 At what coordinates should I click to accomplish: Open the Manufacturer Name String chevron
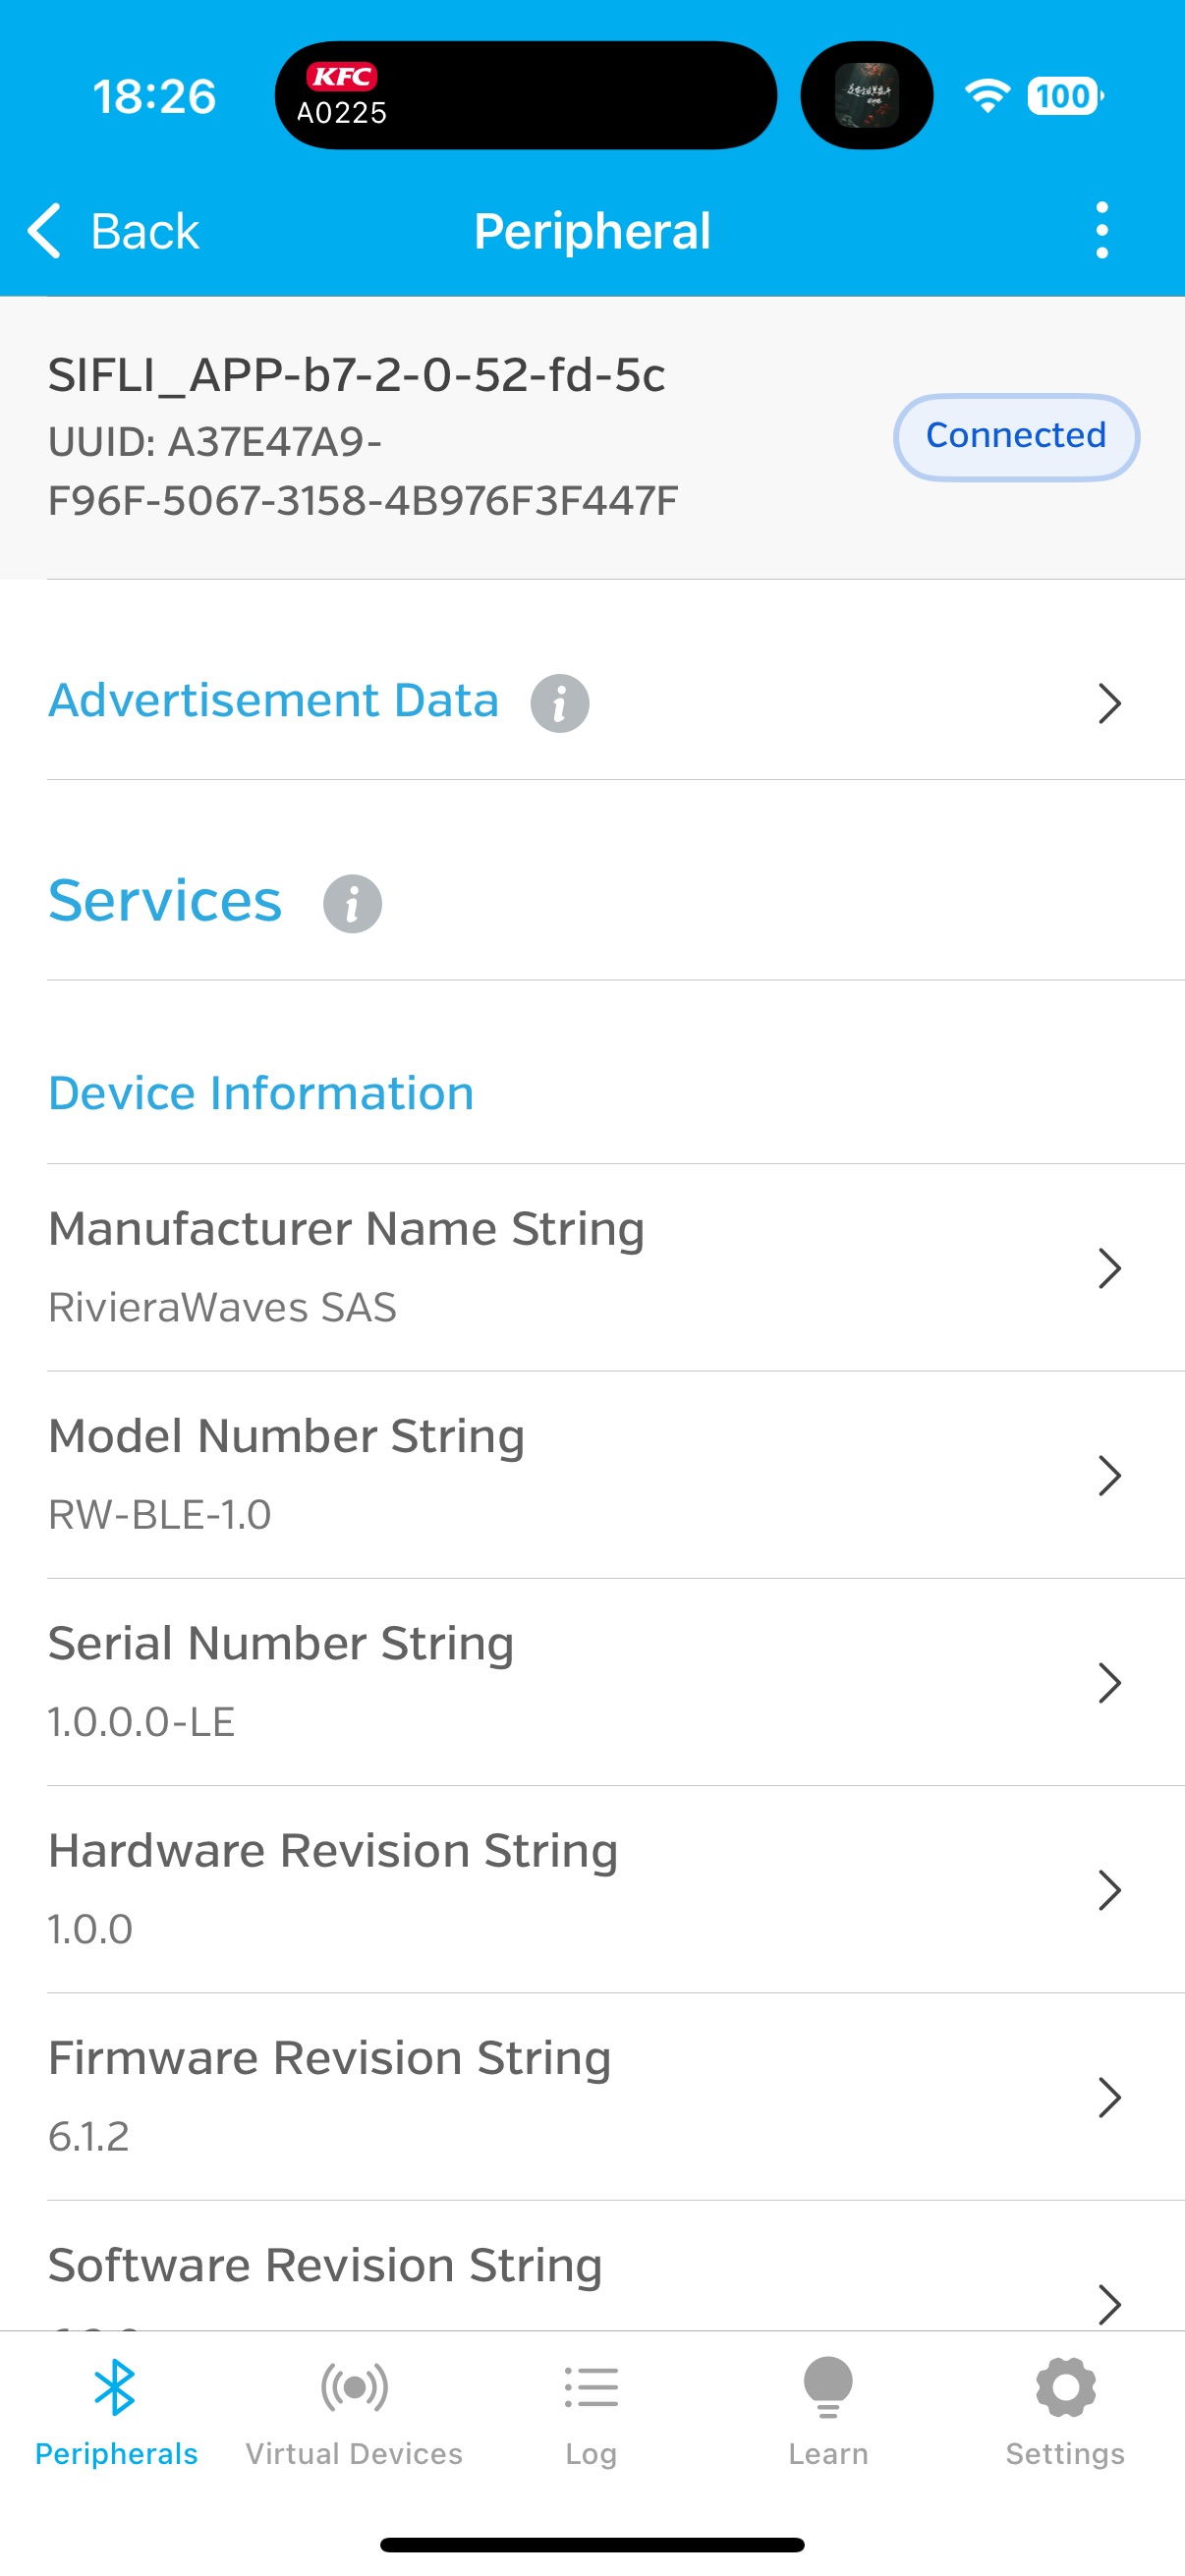(x=1108, y=1268)
